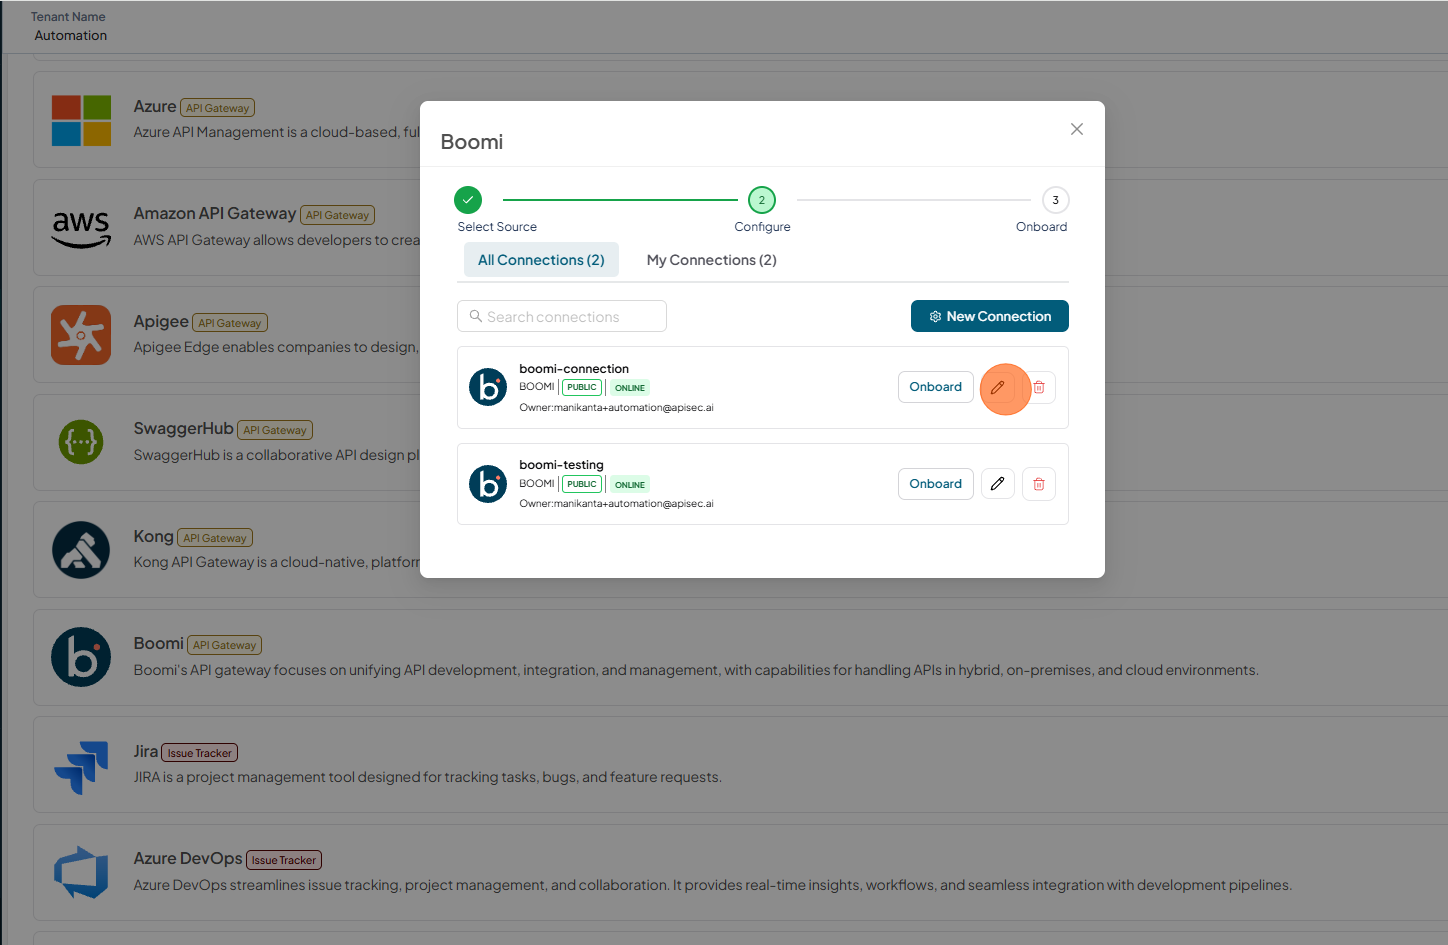Click the Boomi card title in background

159,643
